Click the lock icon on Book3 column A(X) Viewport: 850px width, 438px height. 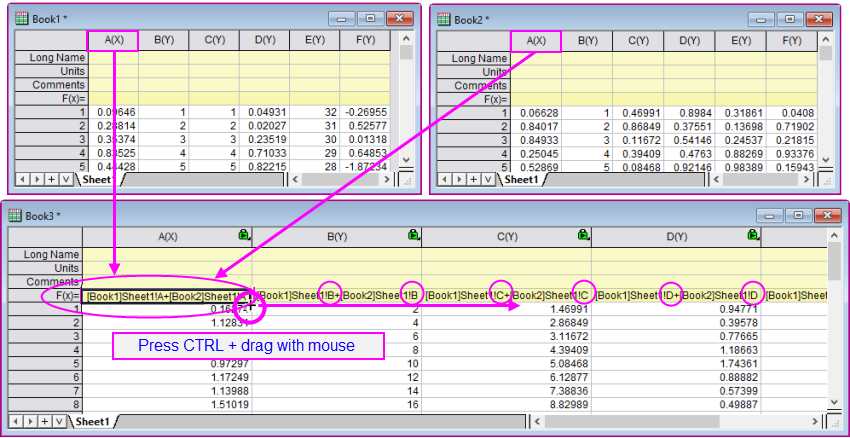(244, 234)
